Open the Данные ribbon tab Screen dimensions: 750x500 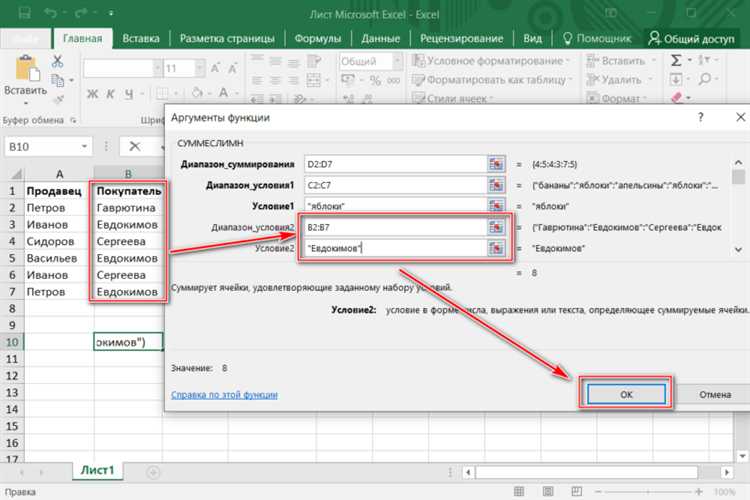(380, 39)
